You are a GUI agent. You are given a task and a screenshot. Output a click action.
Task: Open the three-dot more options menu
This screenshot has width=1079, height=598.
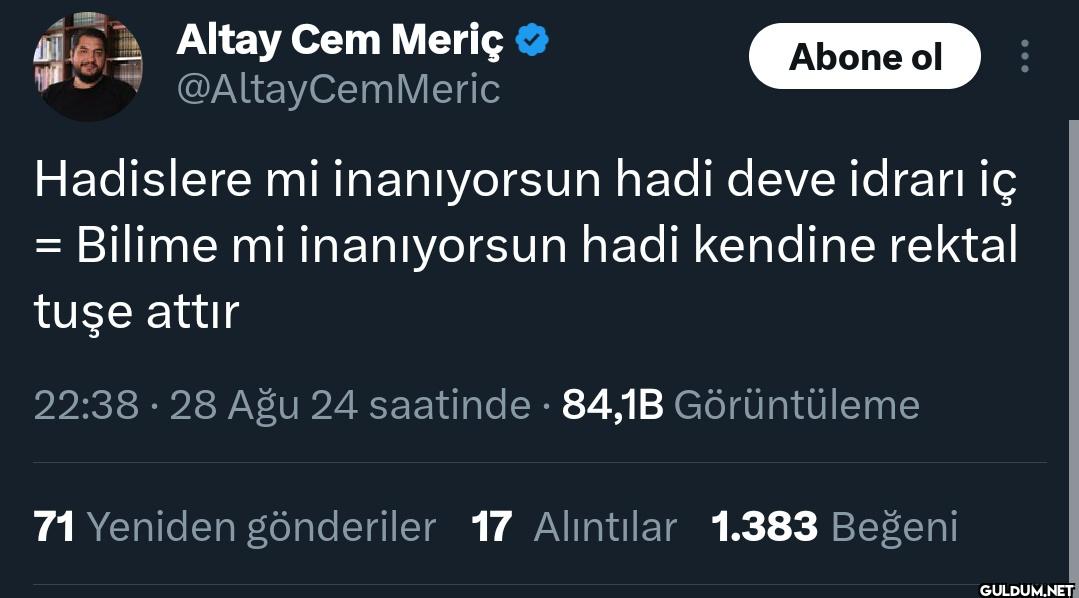coord(1024,57)
